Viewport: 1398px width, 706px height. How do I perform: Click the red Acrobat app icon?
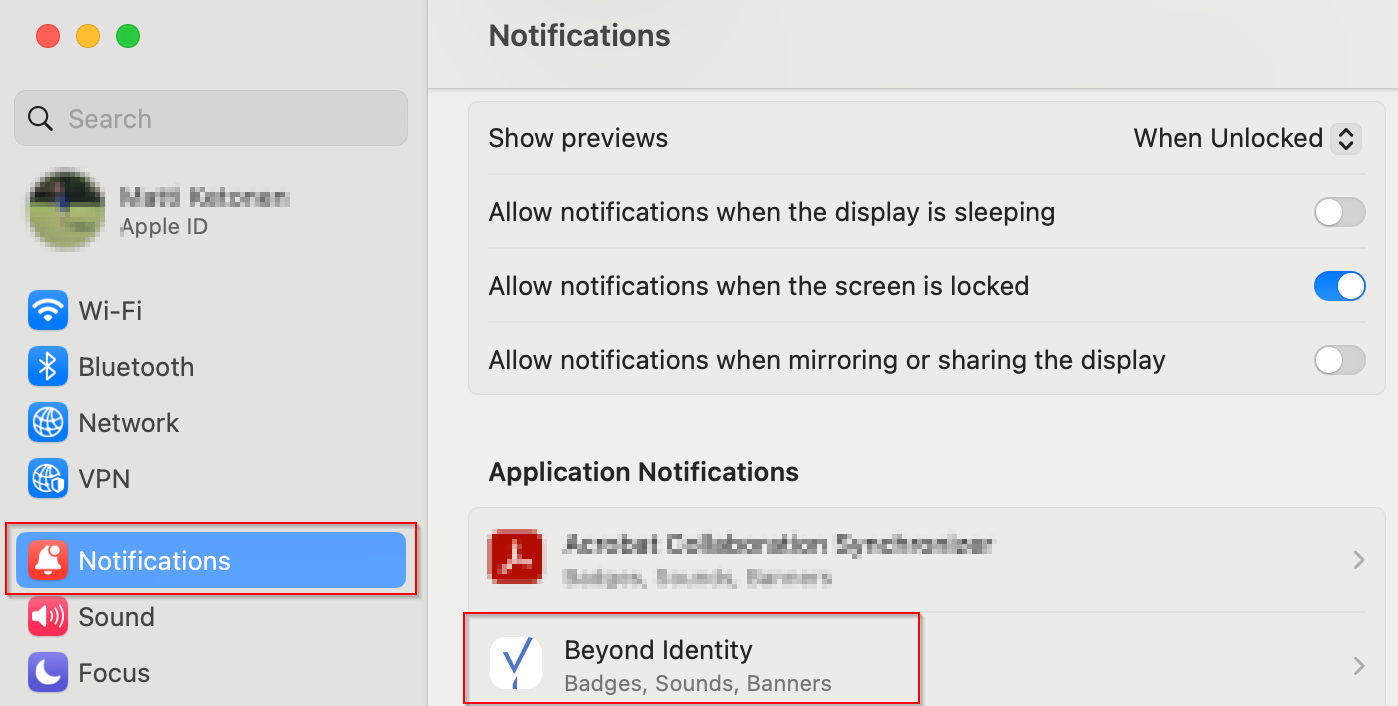pyautogui.click(x=515, y=557)
